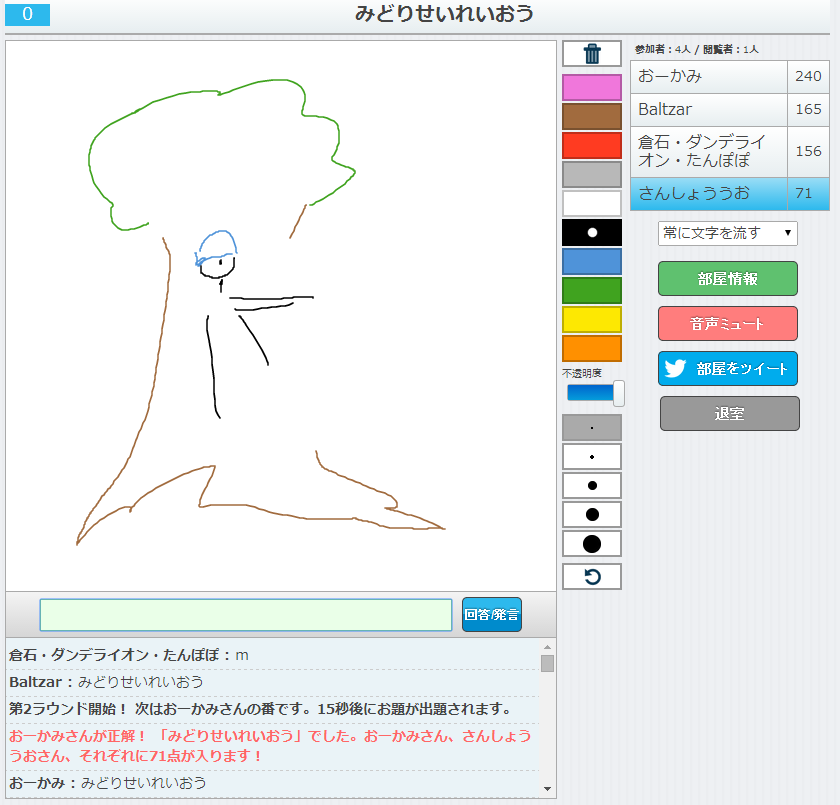Viewport: 840px width, 805px height.
Task: Click the 音声ミュート mute button
Action: (728, 323)
